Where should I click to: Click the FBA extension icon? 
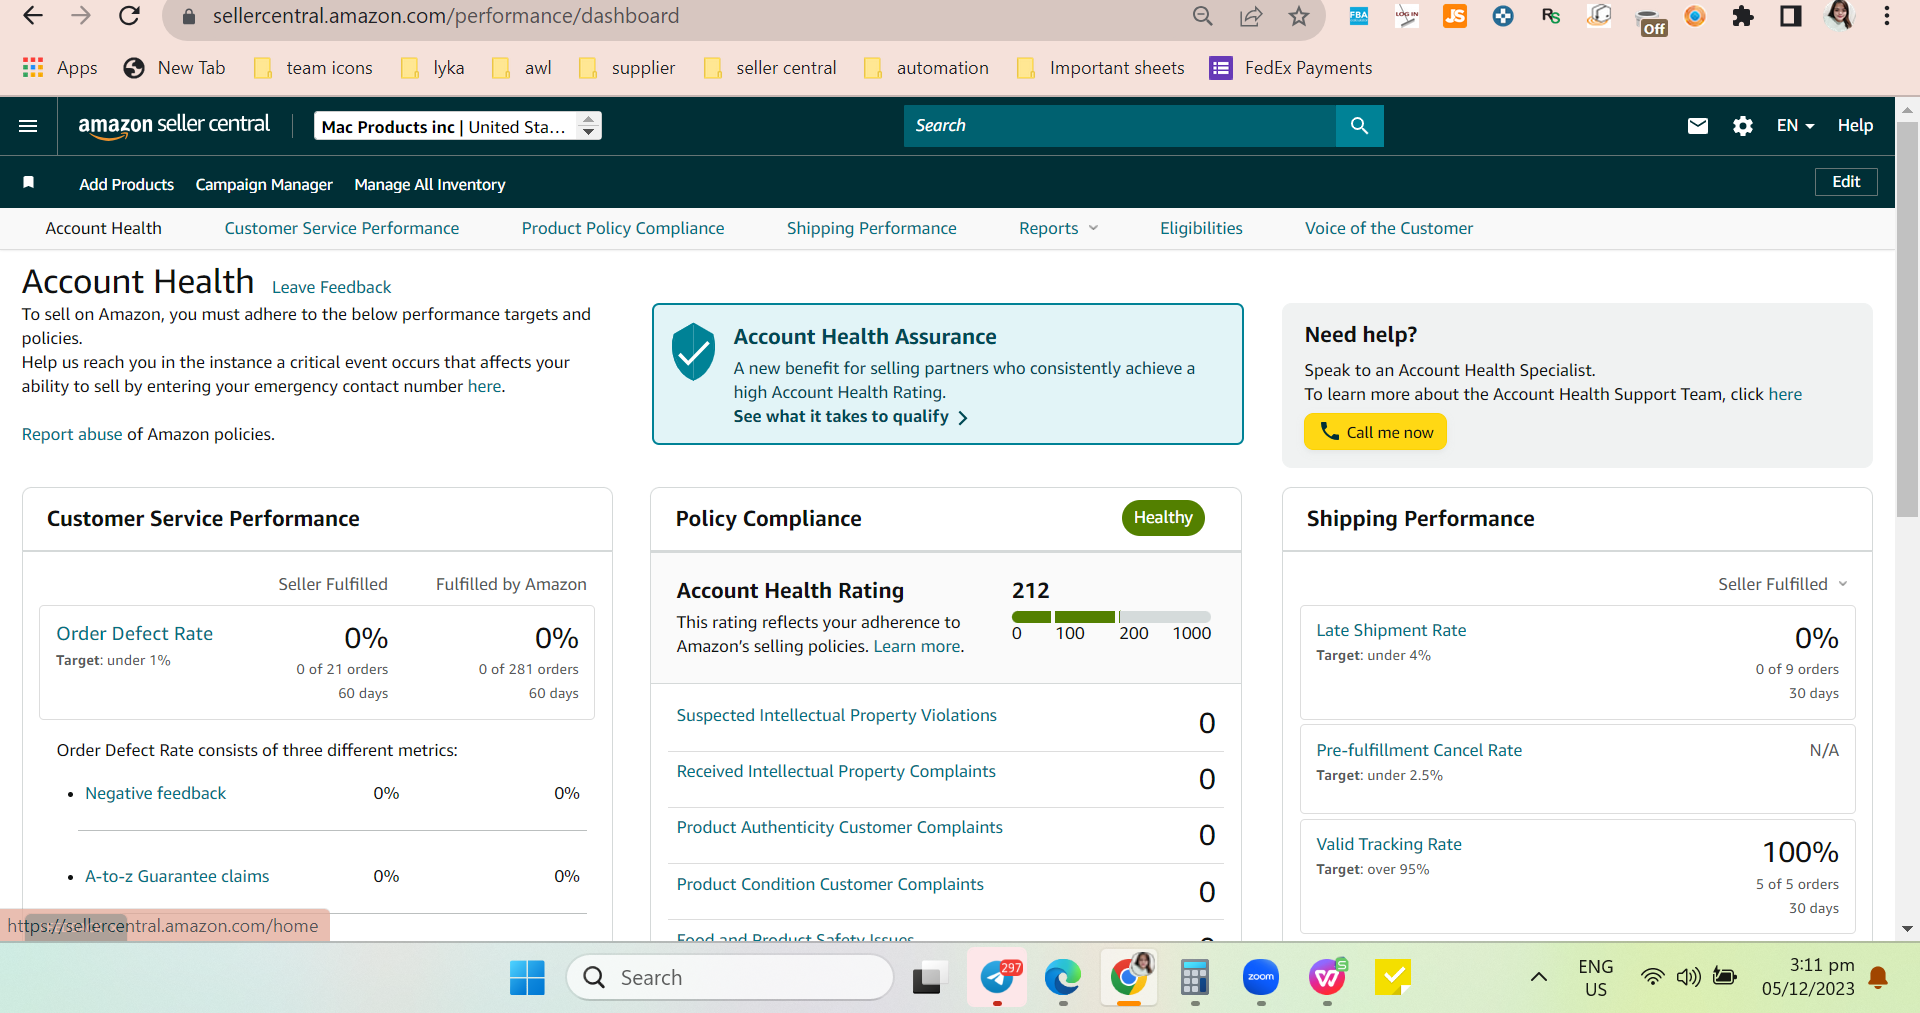(1359, 16)
